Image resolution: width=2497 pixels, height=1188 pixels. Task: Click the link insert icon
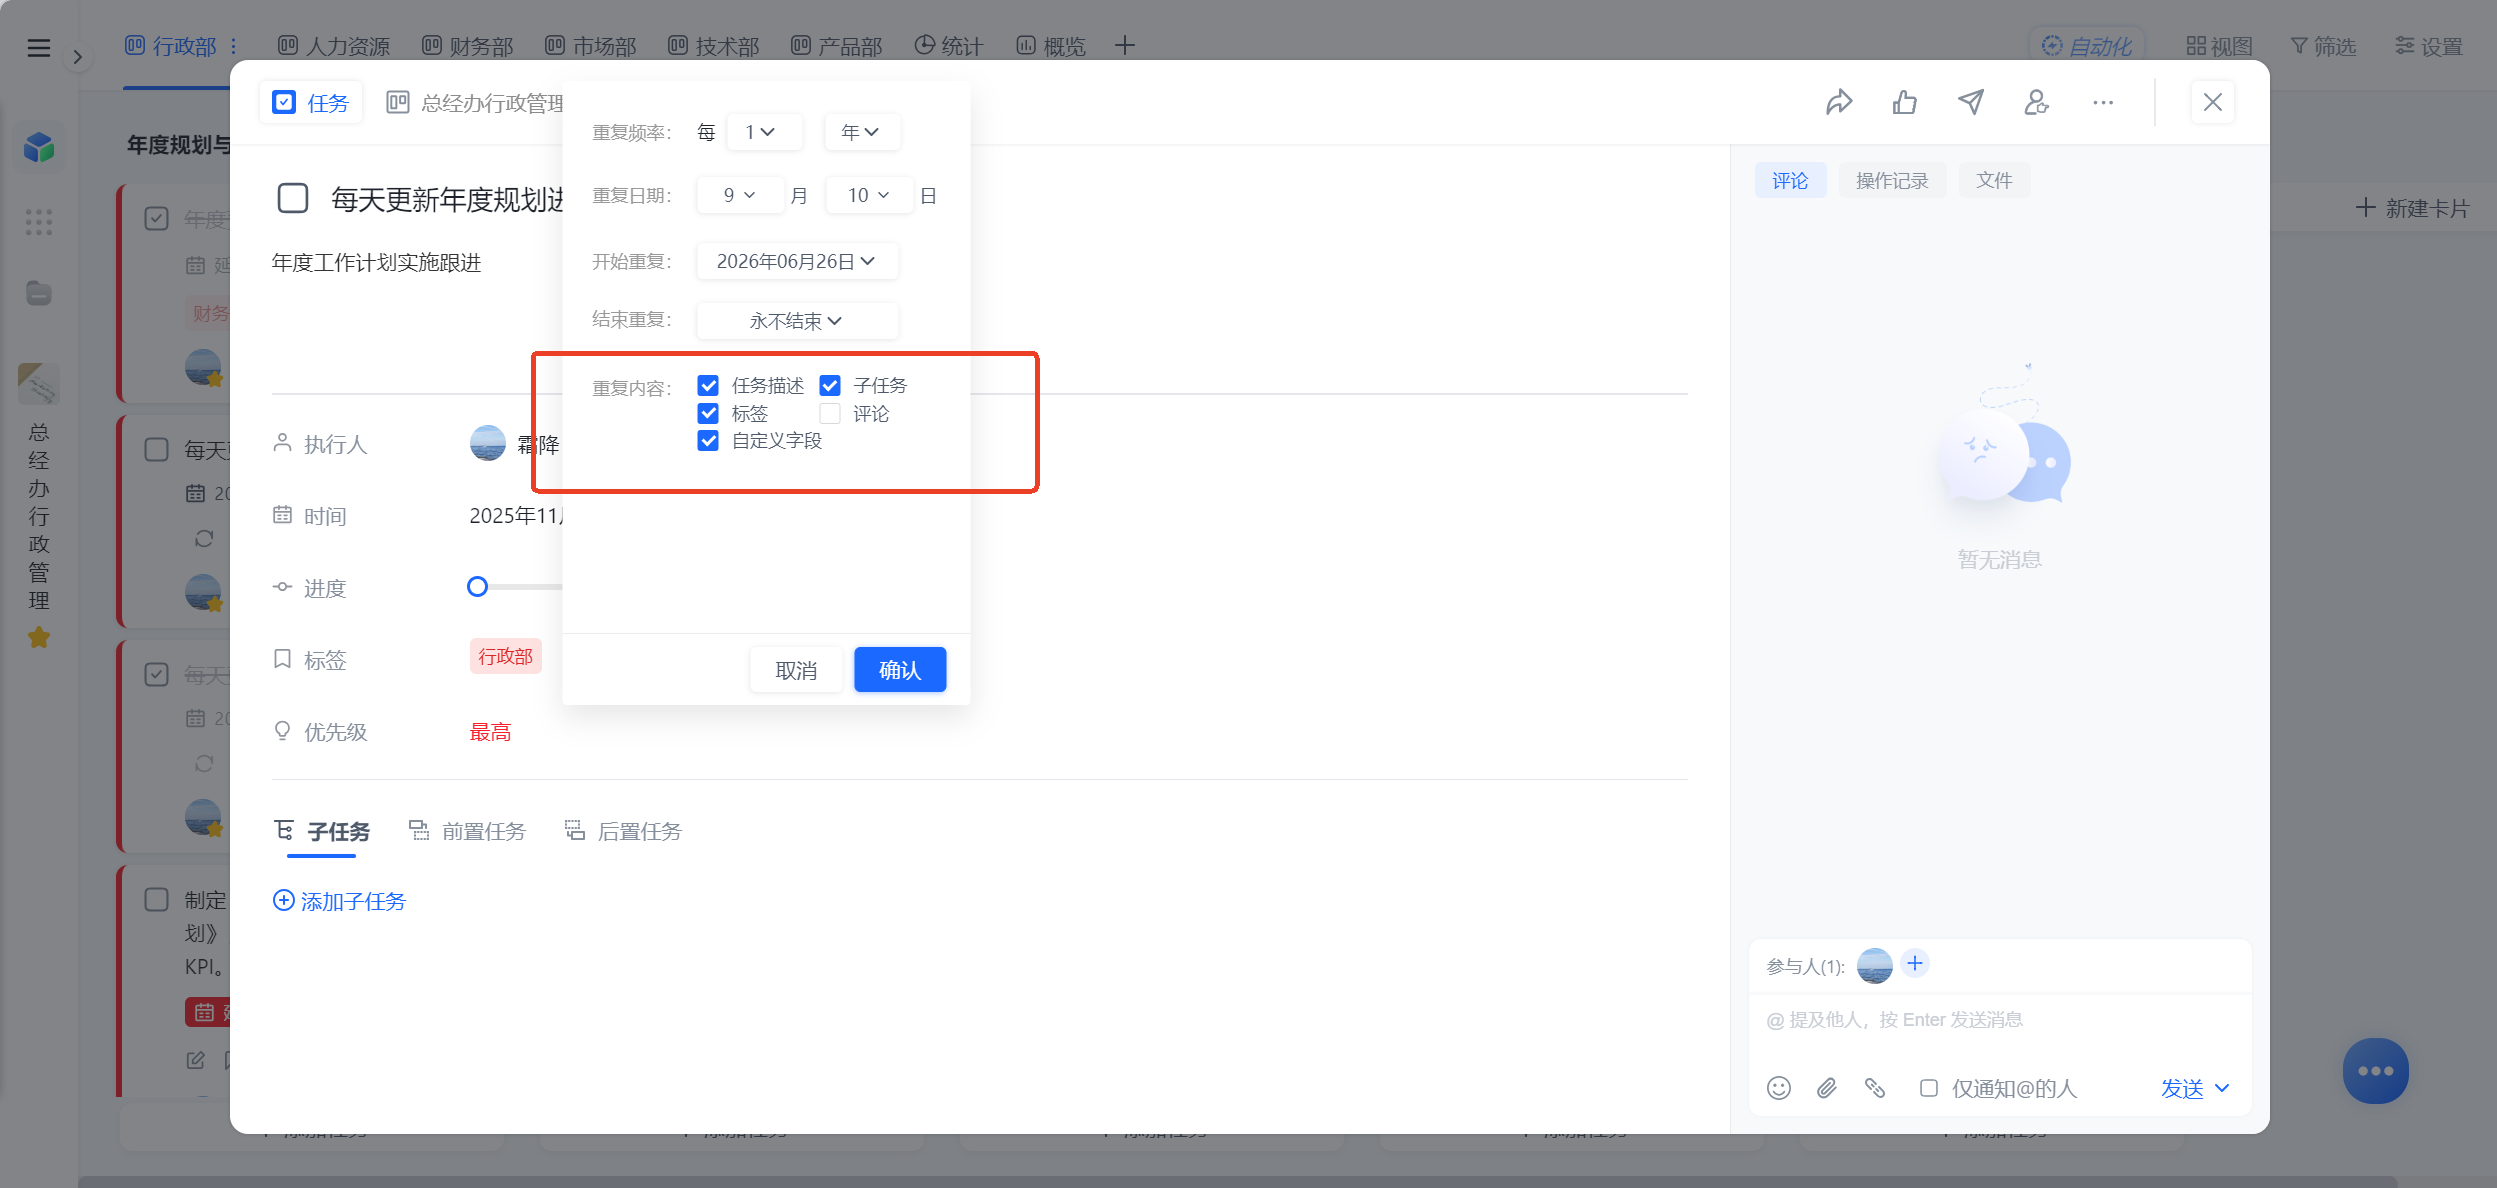click(1875, 1088)
